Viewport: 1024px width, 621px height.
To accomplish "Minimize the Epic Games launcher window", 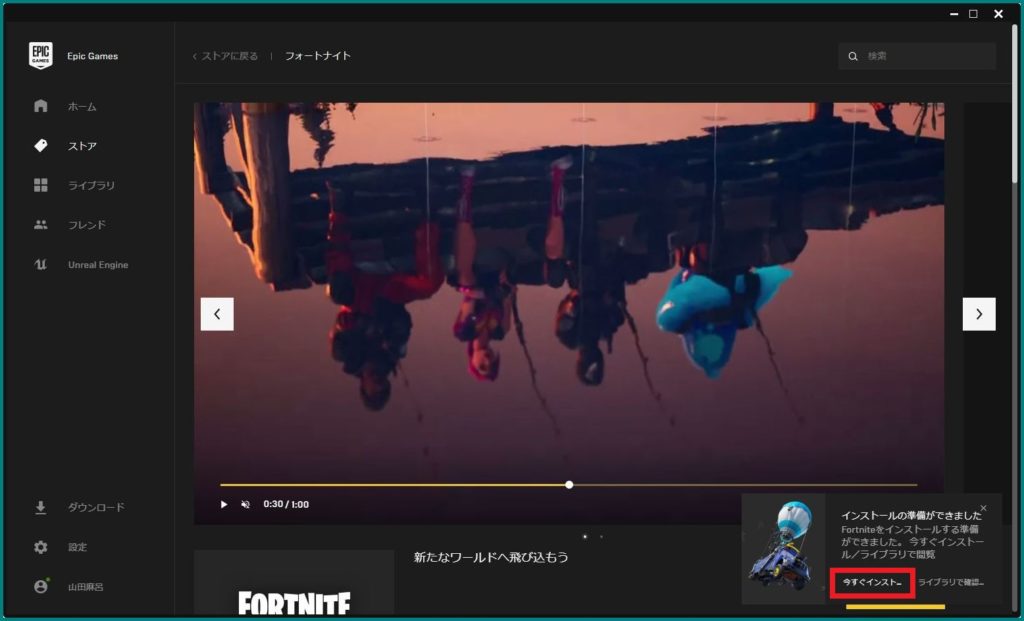I will point(954,14).
